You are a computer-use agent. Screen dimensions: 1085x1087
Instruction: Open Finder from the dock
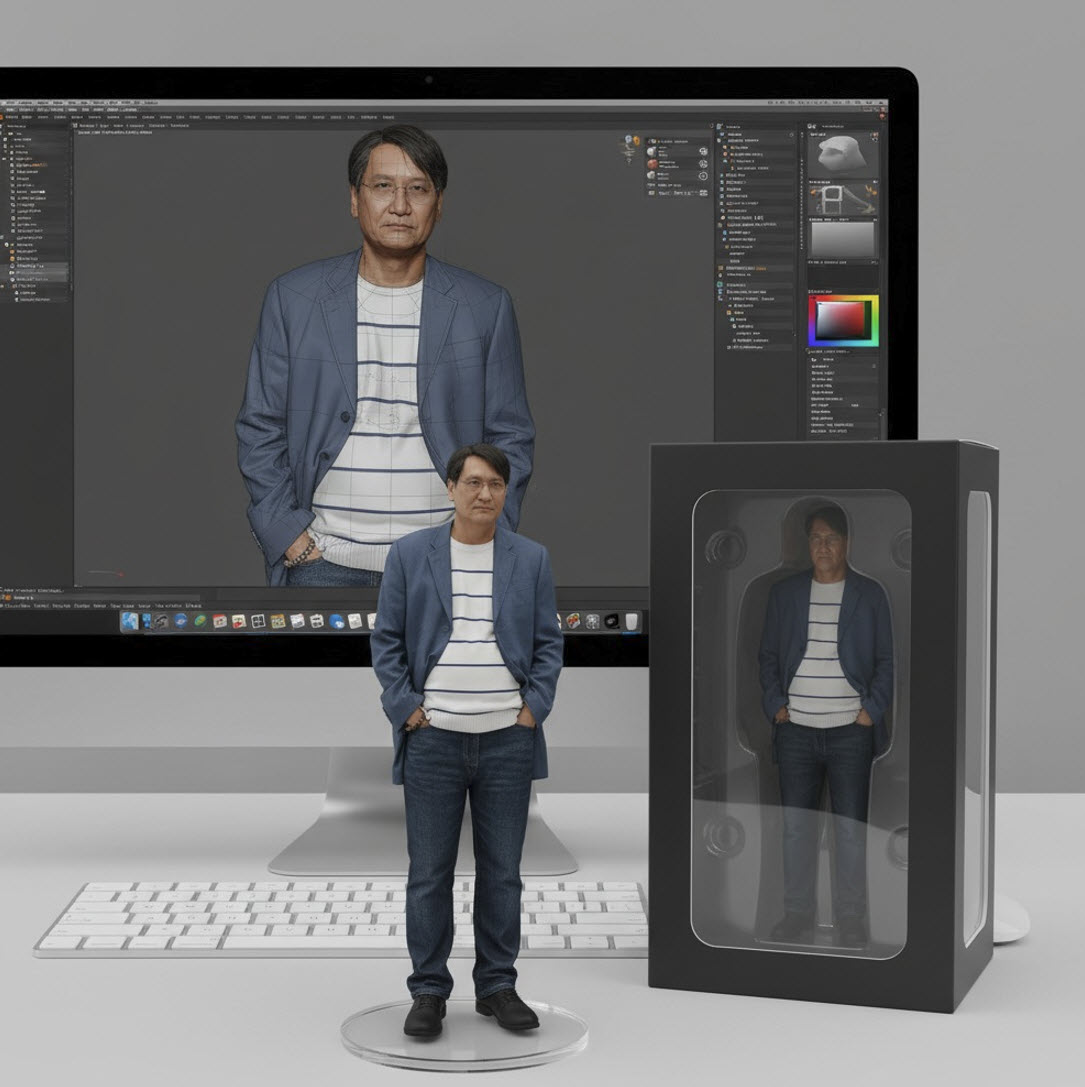pos(130,621)
